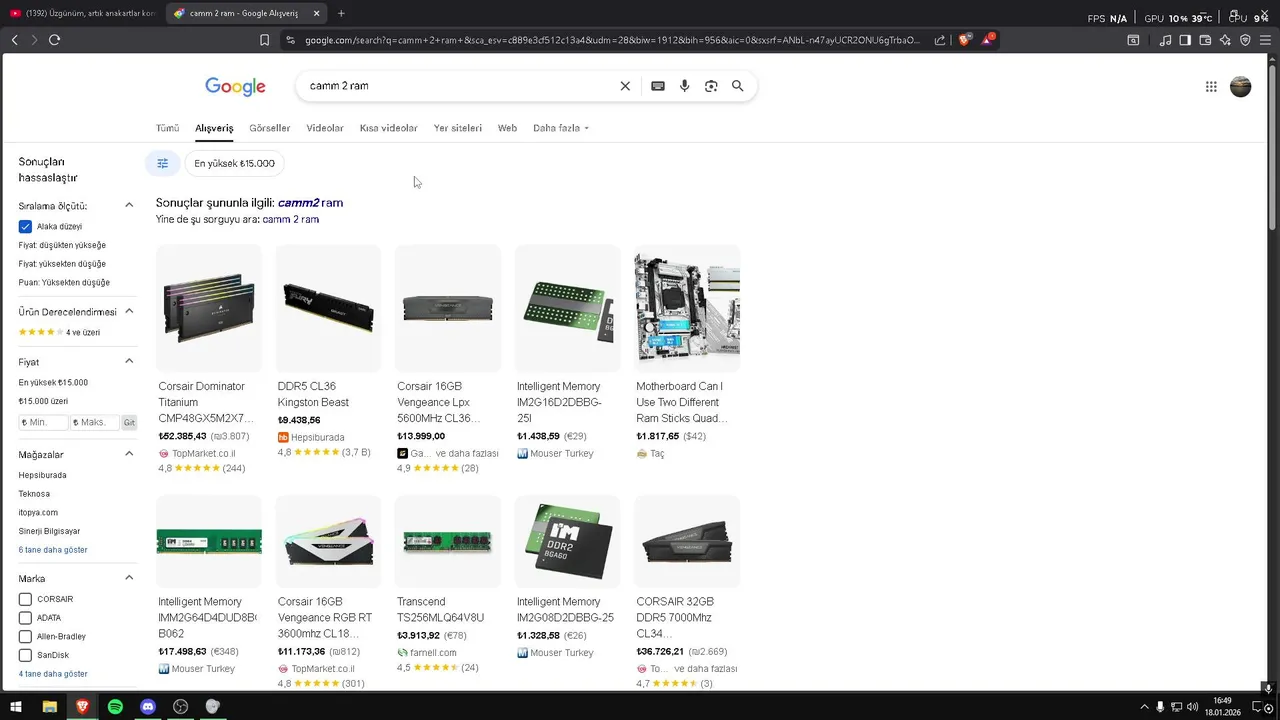This screenshot has height=720, width=1280.
Task: Collapse the Sıralama ölçütü section
Action: pyautogui.click(x=129, y=205)
